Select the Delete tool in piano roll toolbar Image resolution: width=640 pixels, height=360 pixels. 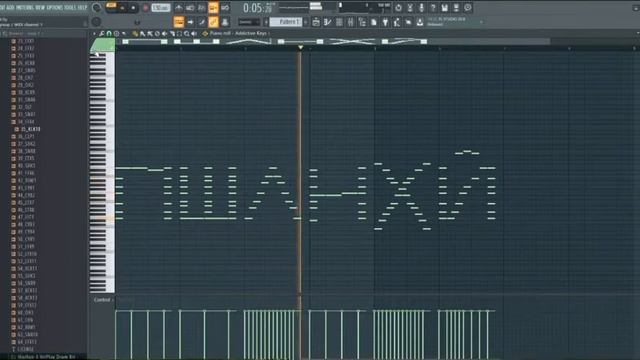click(x=157, y=33)
